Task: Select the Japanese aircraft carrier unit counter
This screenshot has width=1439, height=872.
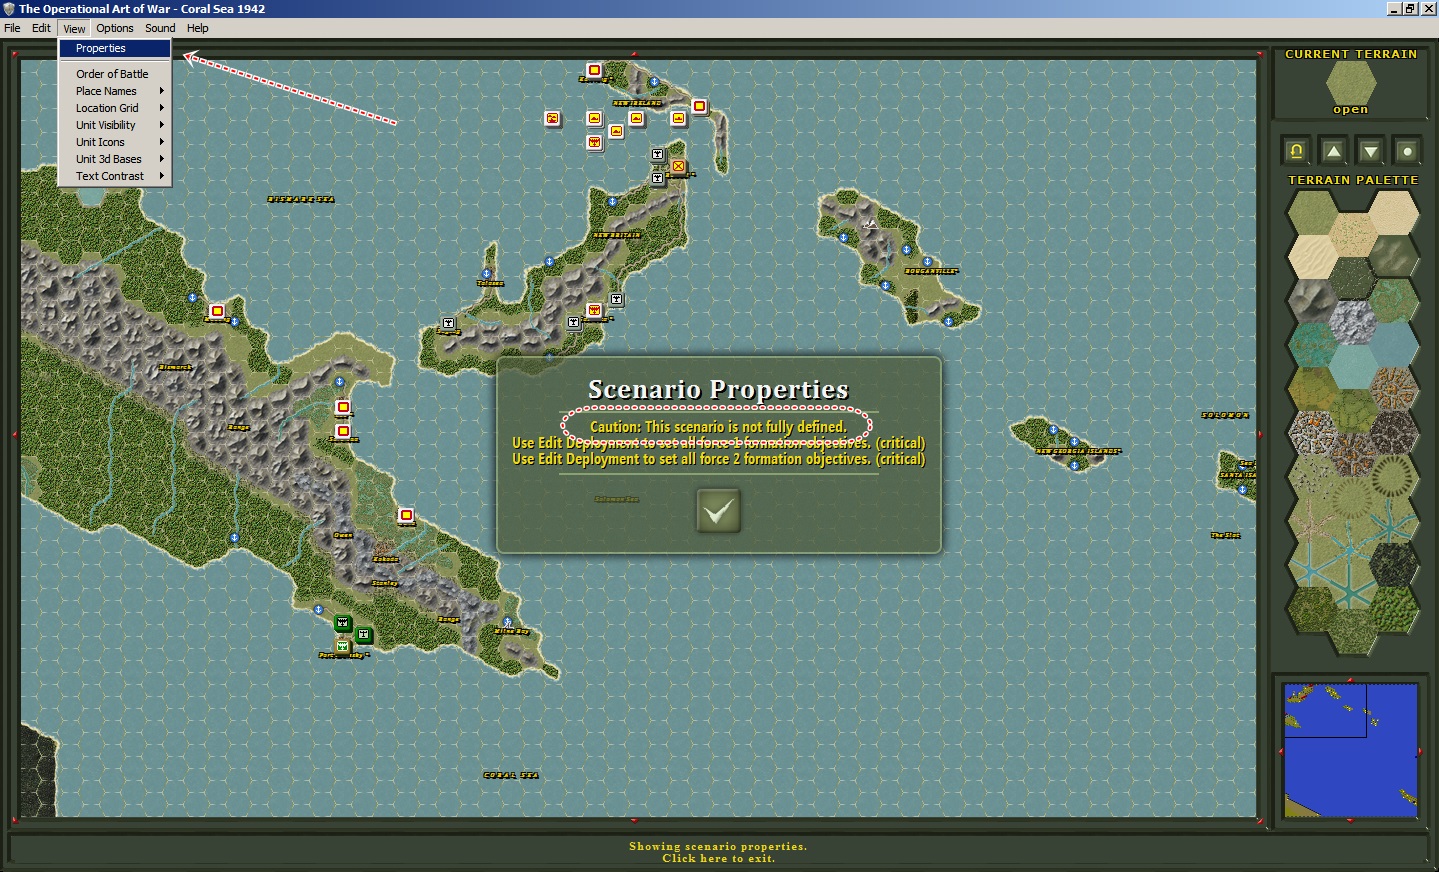Action: [552, 119]
